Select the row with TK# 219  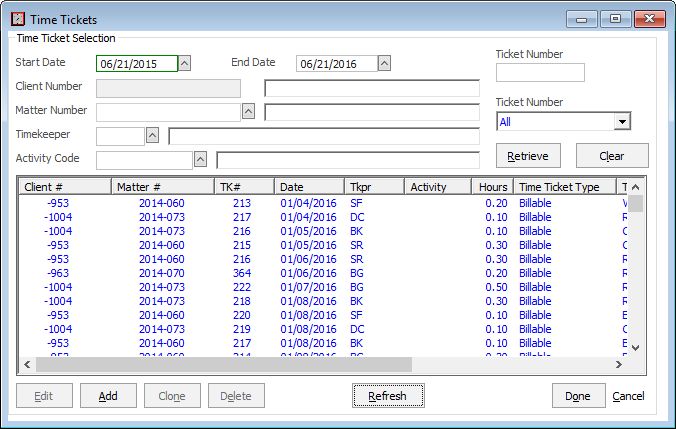tap(323, 329)
